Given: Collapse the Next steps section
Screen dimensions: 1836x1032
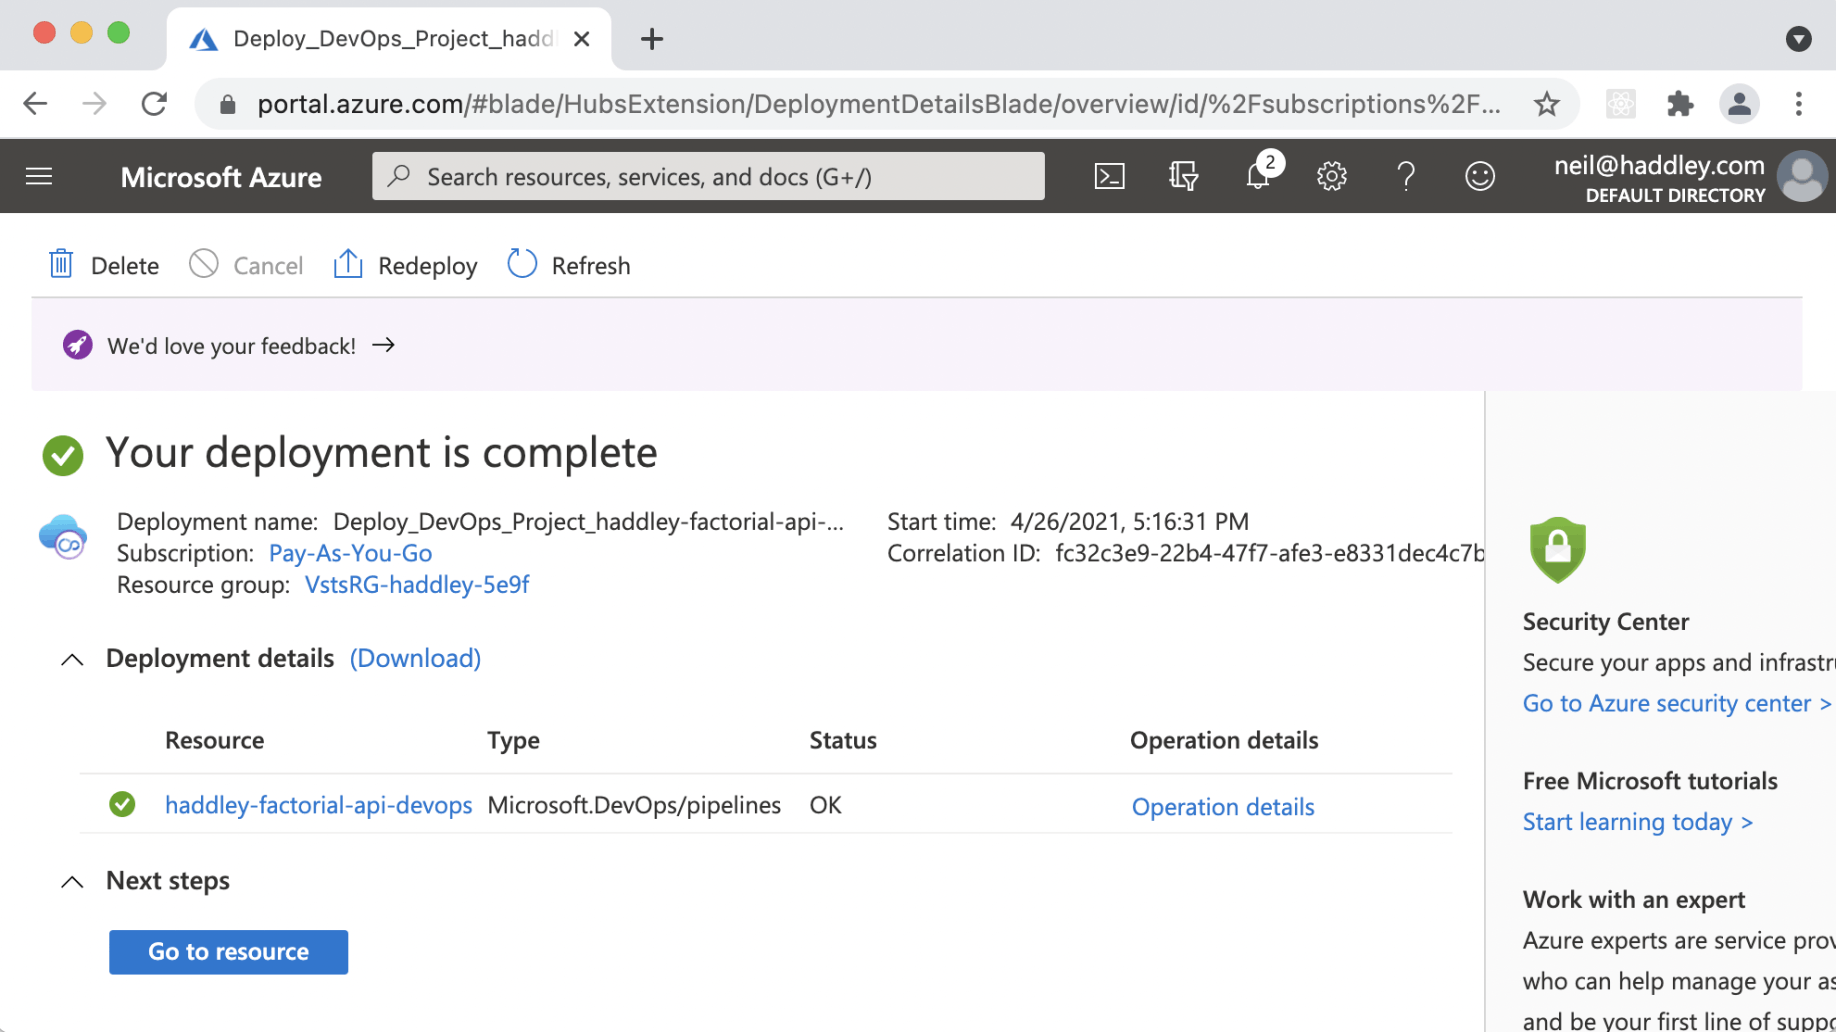Looking at the screenshot, I should pyautogui.click(x=72, y=881).
